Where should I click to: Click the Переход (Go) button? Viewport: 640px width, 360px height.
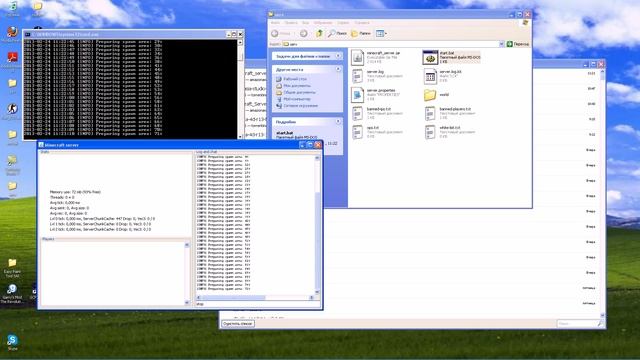point(518,44)
